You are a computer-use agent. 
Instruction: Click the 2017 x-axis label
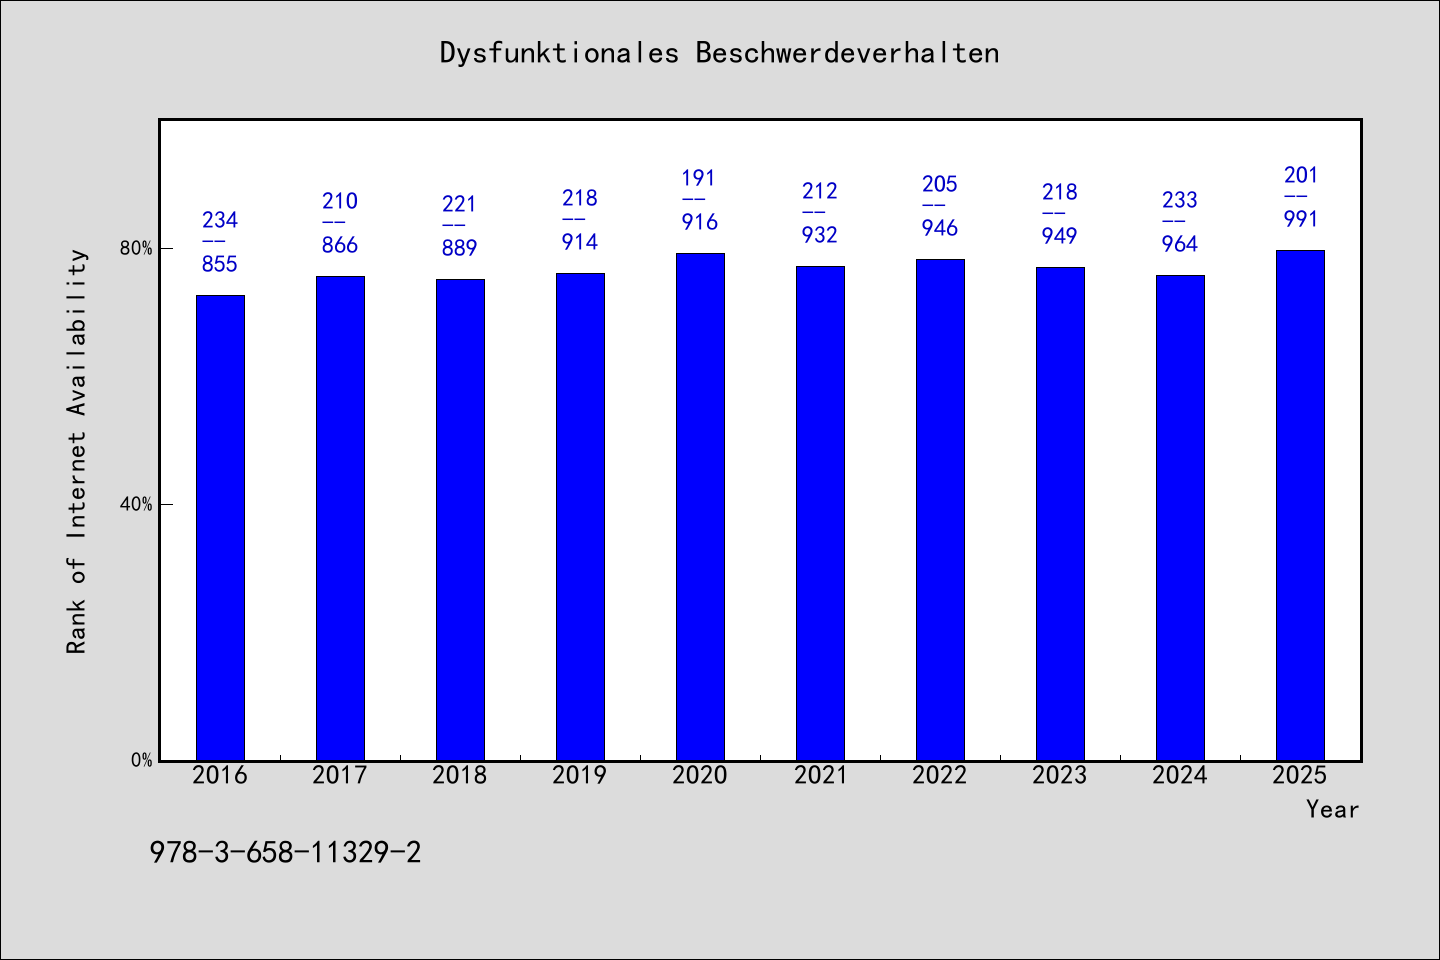click(340, 775)
